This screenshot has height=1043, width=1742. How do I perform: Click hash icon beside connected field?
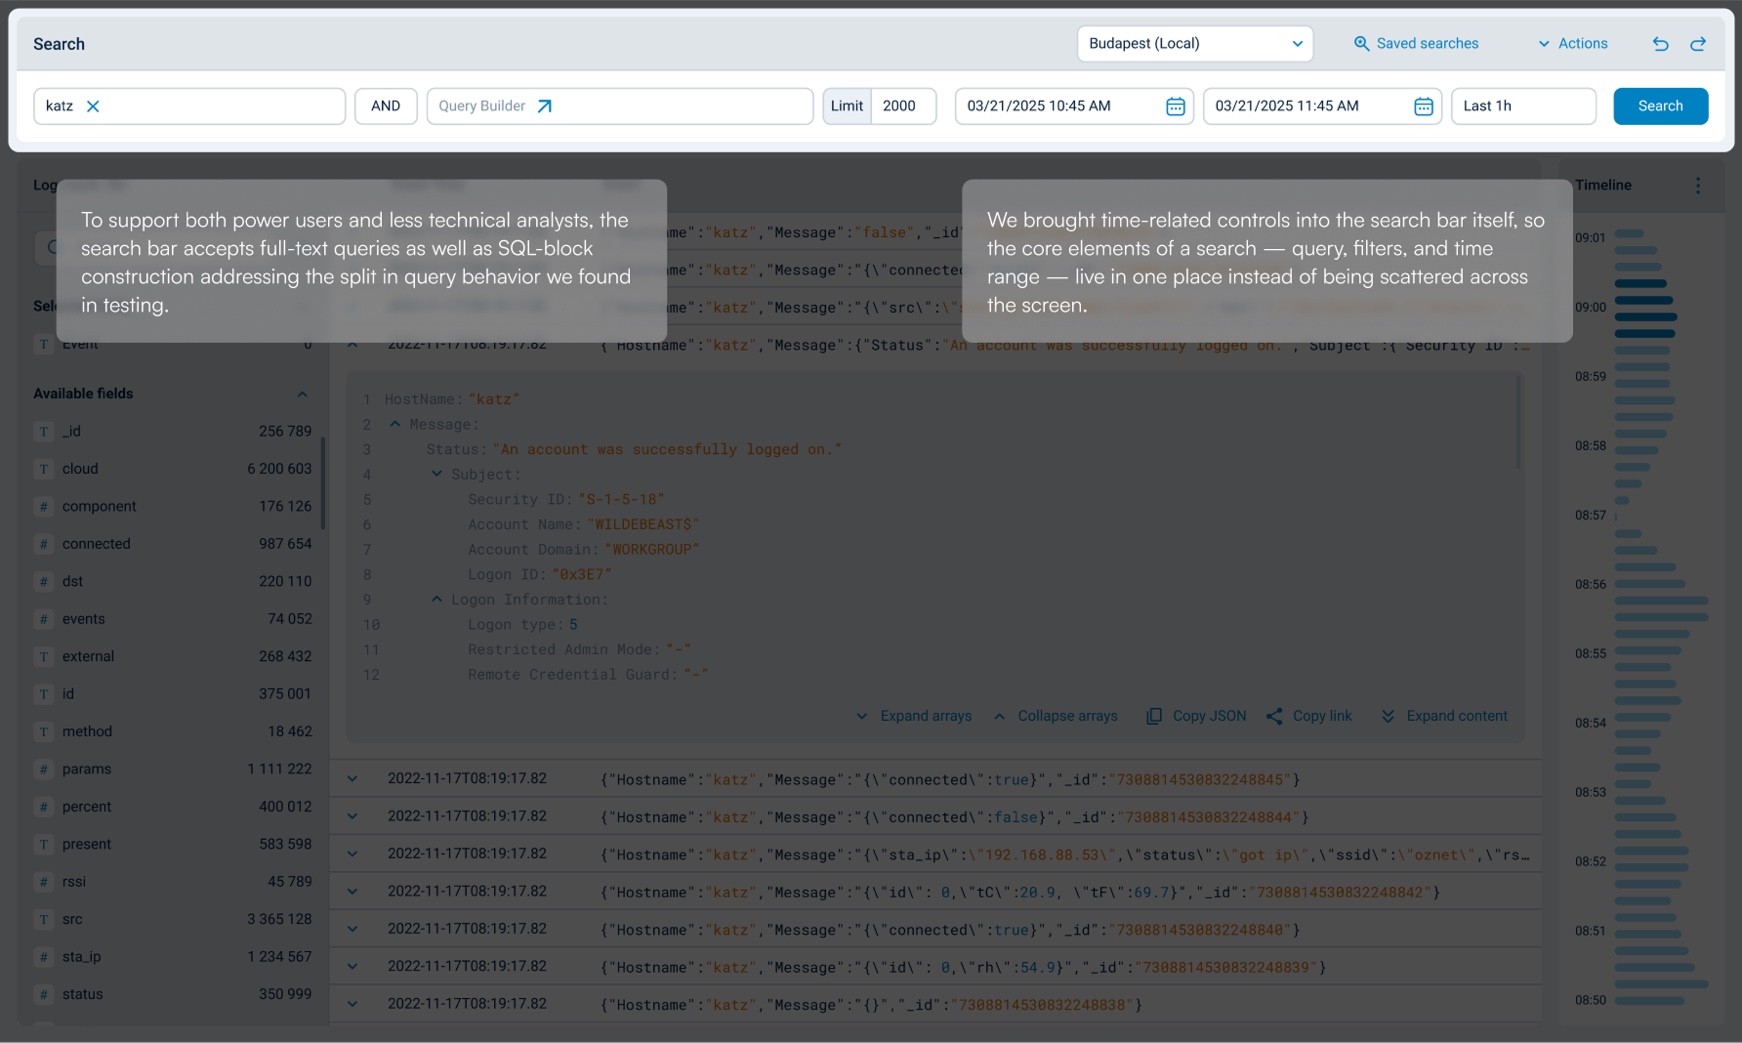[x=44, y=544]
